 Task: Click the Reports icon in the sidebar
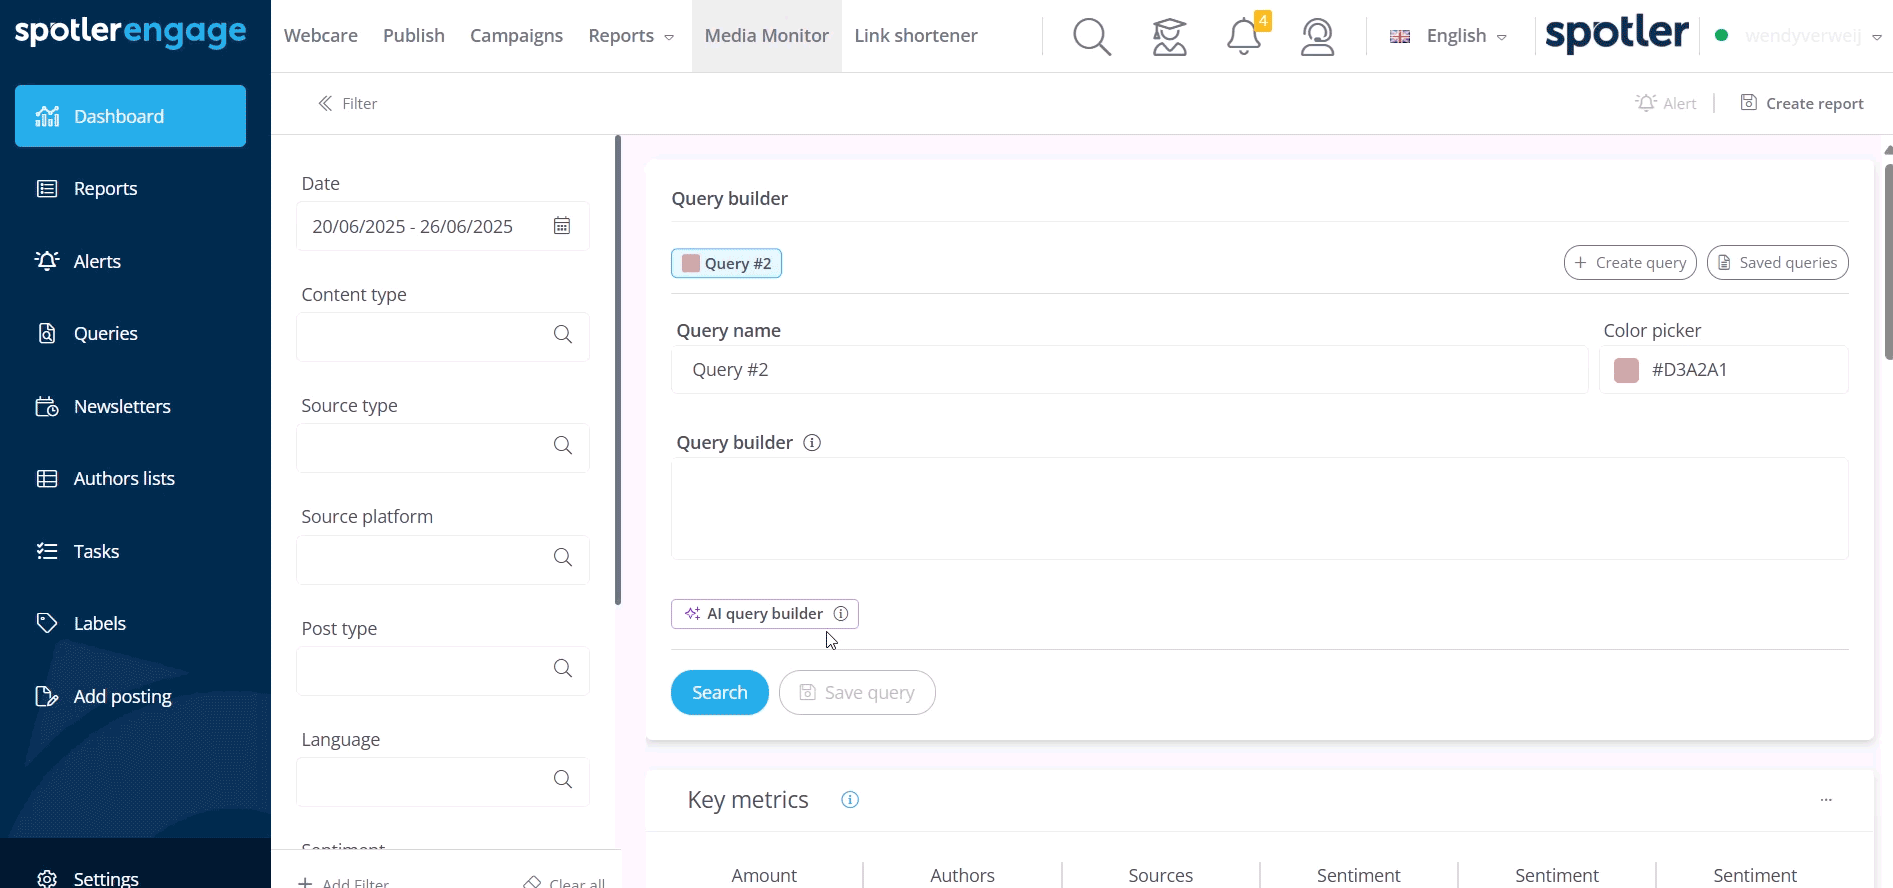[x=47, y=188]
